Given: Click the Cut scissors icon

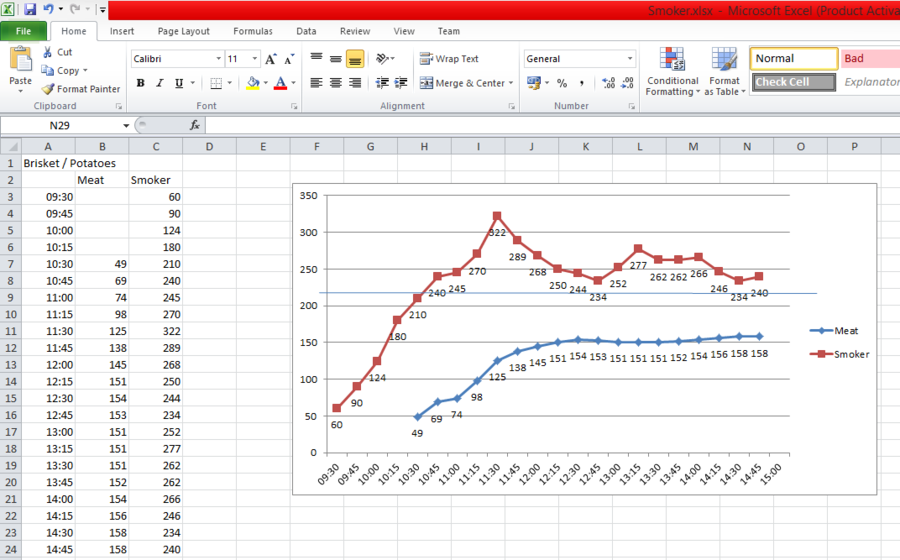Looking at the screenshot, I should point(48,52).
